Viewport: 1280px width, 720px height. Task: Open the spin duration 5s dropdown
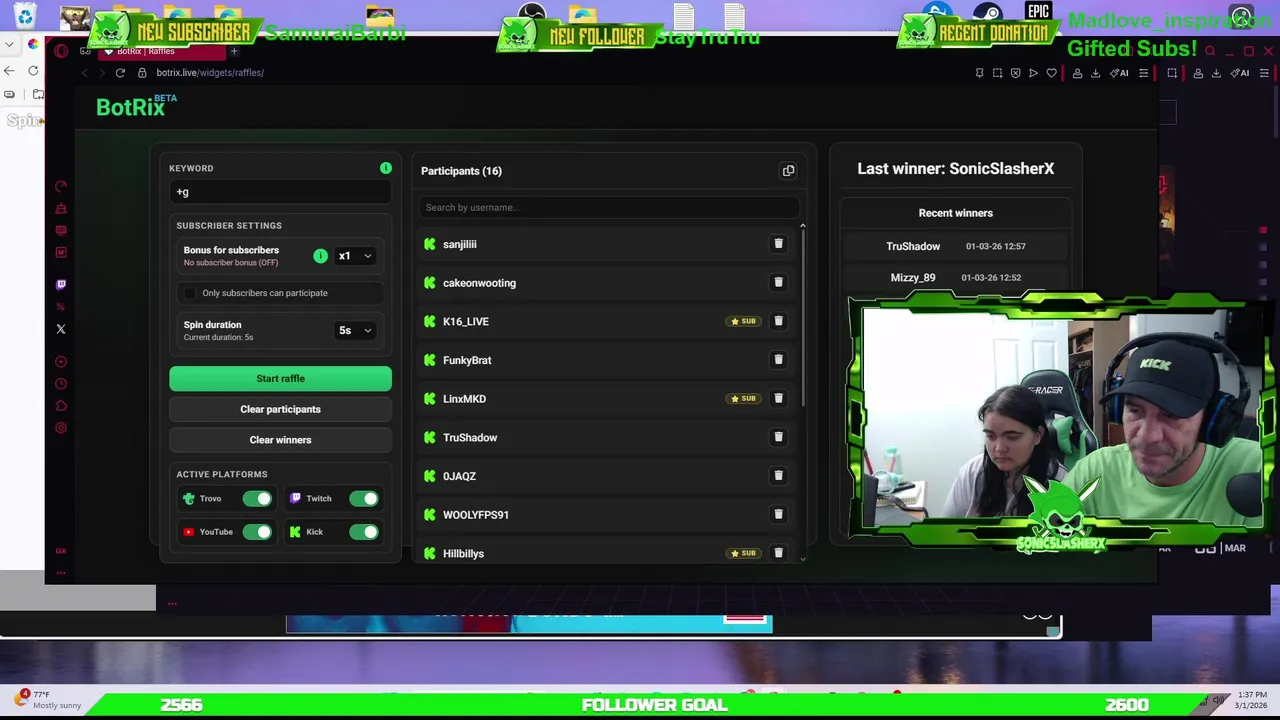click(355, 330)
